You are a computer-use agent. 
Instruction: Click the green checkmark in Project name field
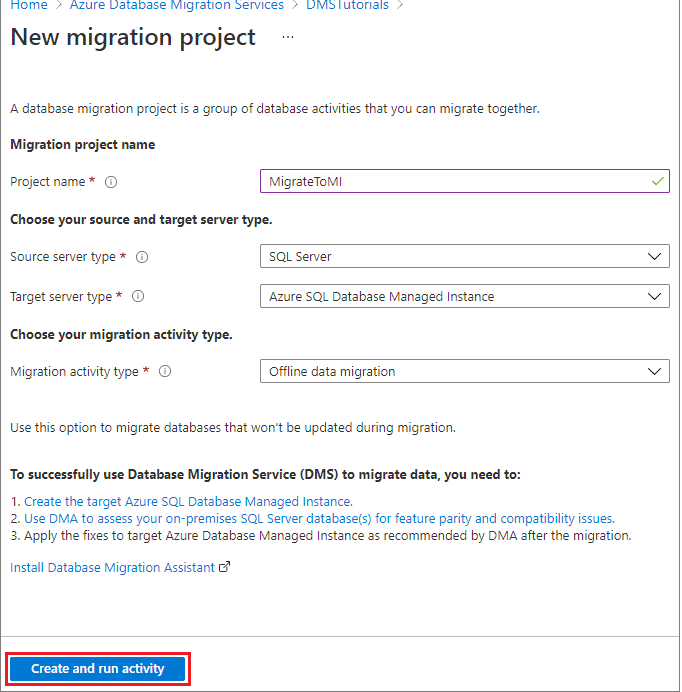657,182
